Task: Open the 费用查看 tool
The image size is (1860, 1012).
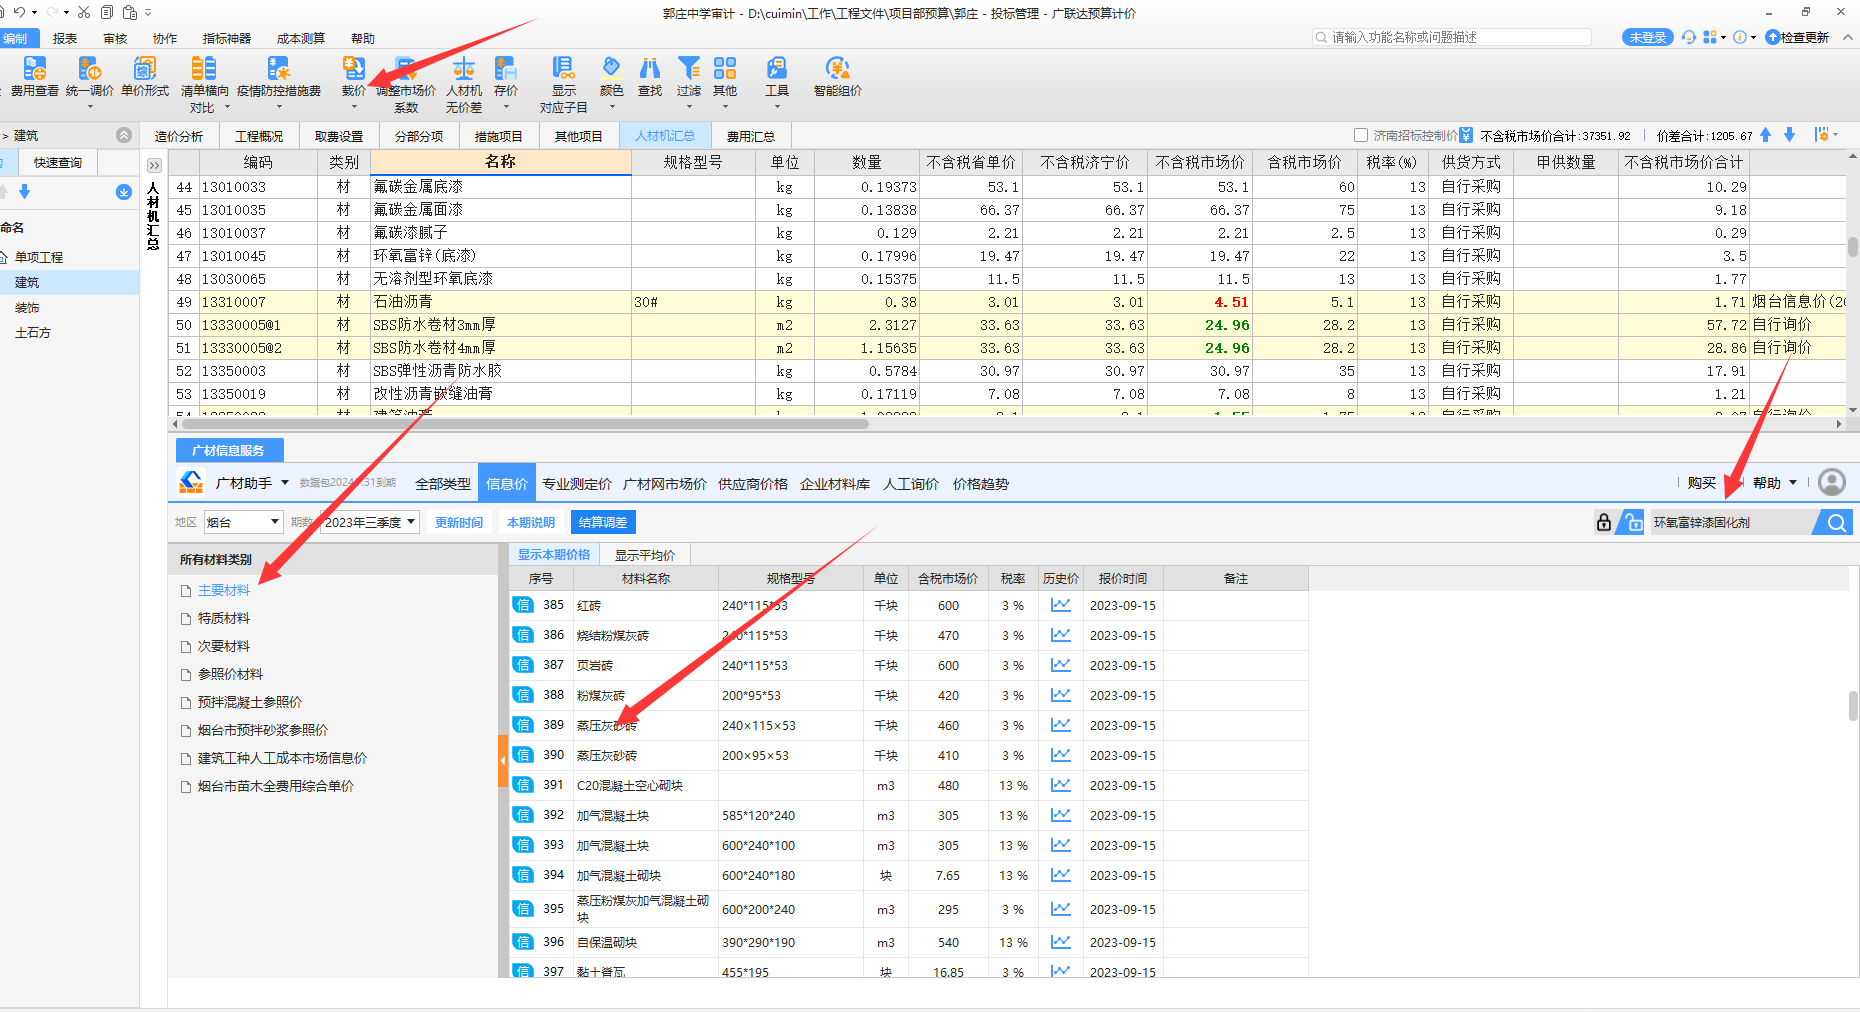Action: click(34, 76)
